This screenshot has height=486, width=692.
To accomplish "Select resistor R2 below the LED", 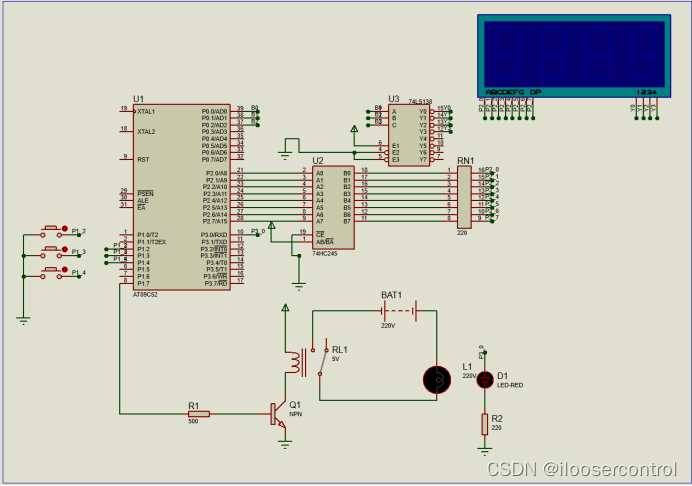I will coord(485,424).
